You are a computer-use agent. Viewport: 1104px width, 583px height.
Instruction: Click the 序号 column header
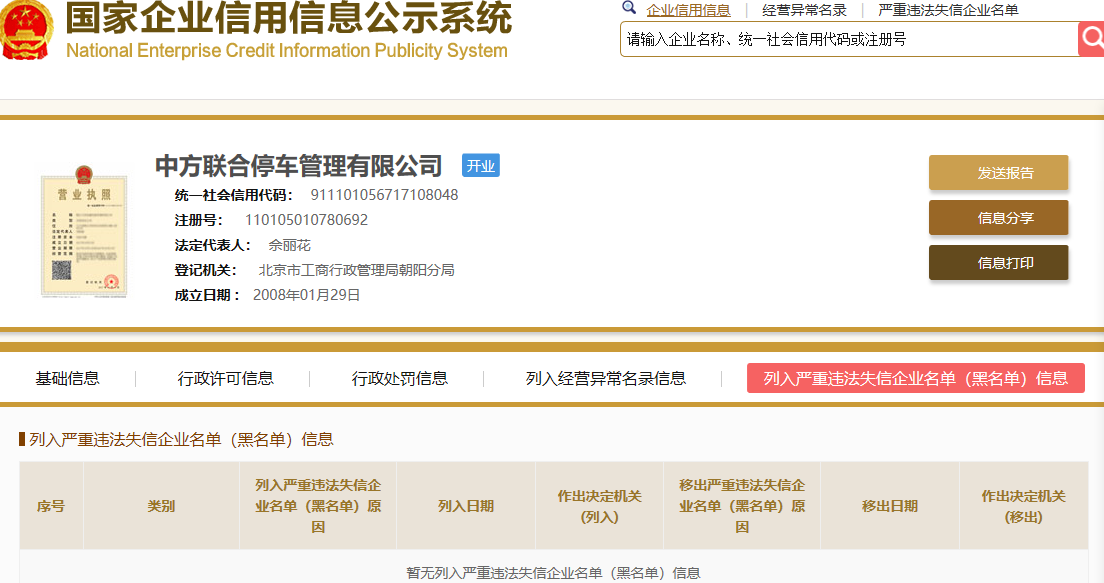(x=51, y=506)
